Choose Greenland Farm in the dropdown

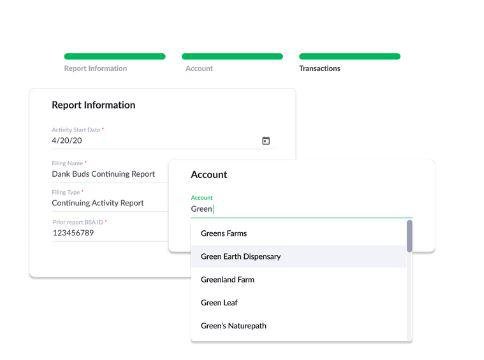click(299, 280)
